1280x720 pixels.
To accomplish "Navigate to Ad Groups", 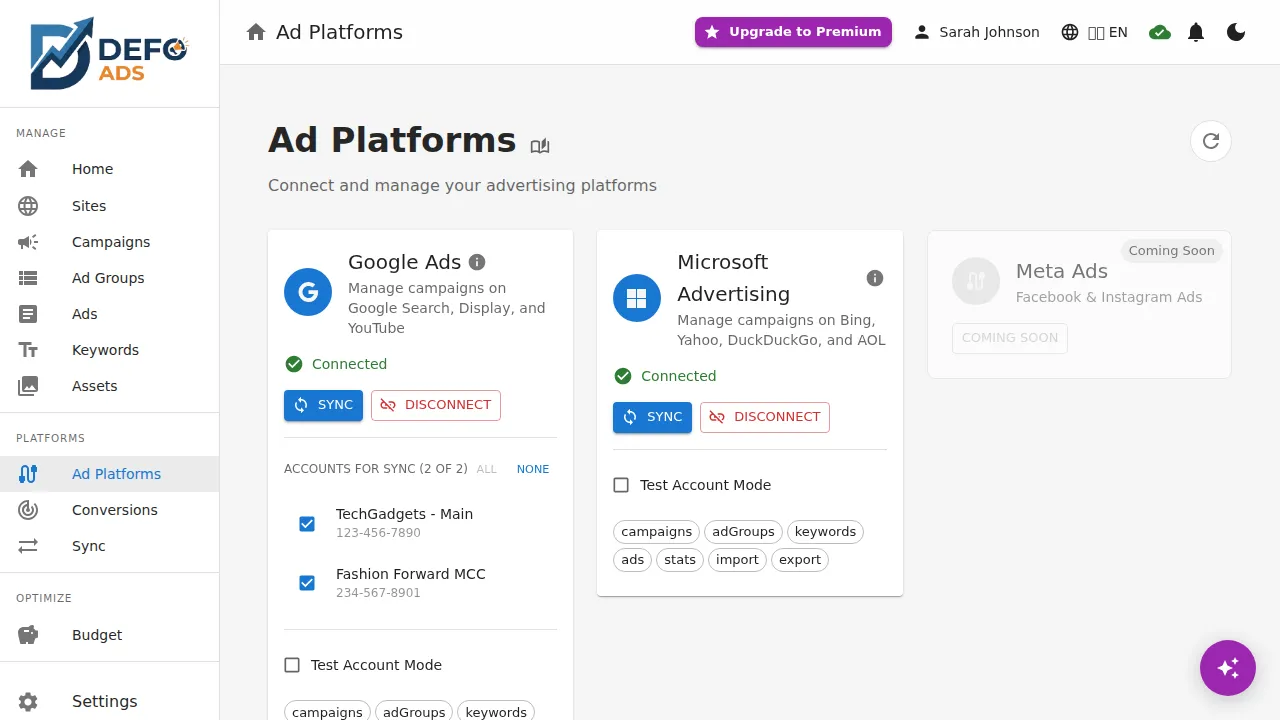I will coord(109,278).
